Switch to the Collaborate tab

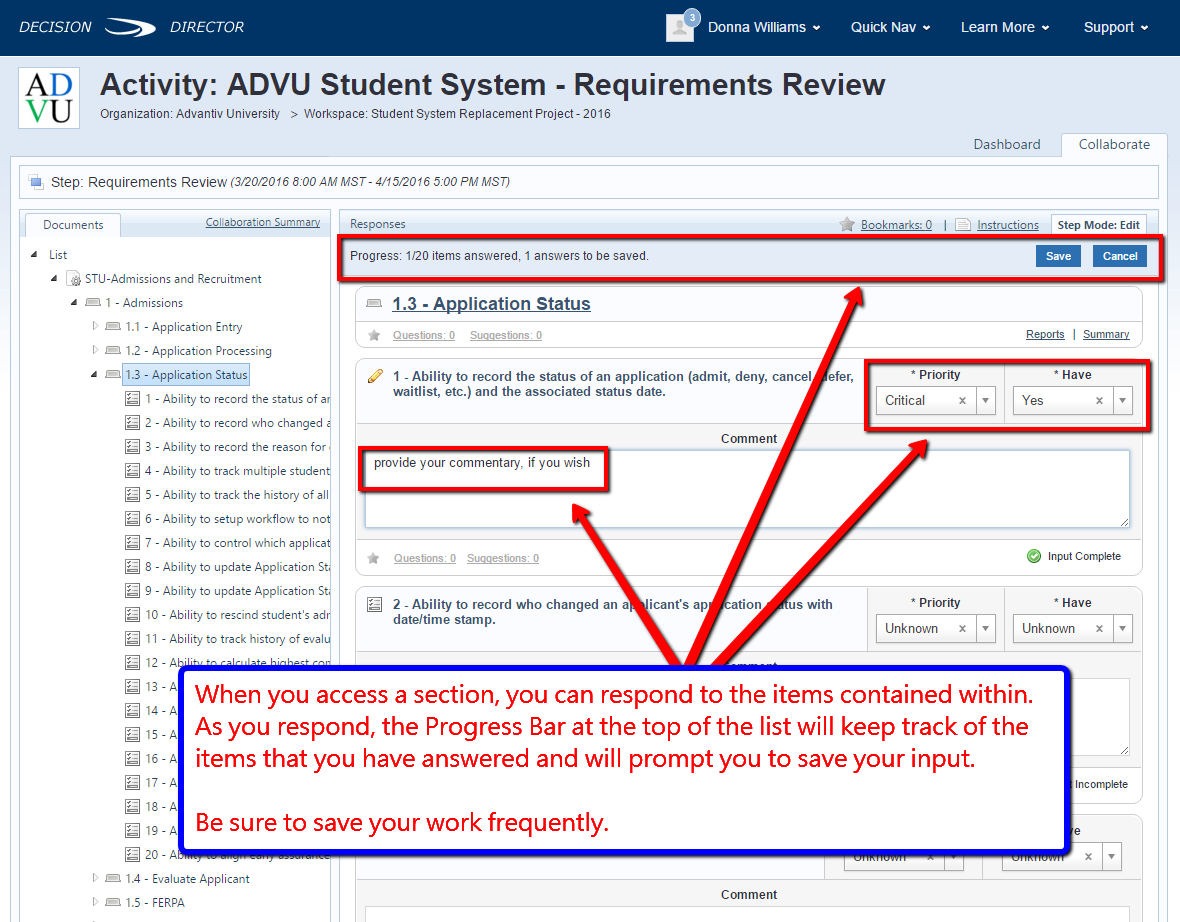point(1114,145)
